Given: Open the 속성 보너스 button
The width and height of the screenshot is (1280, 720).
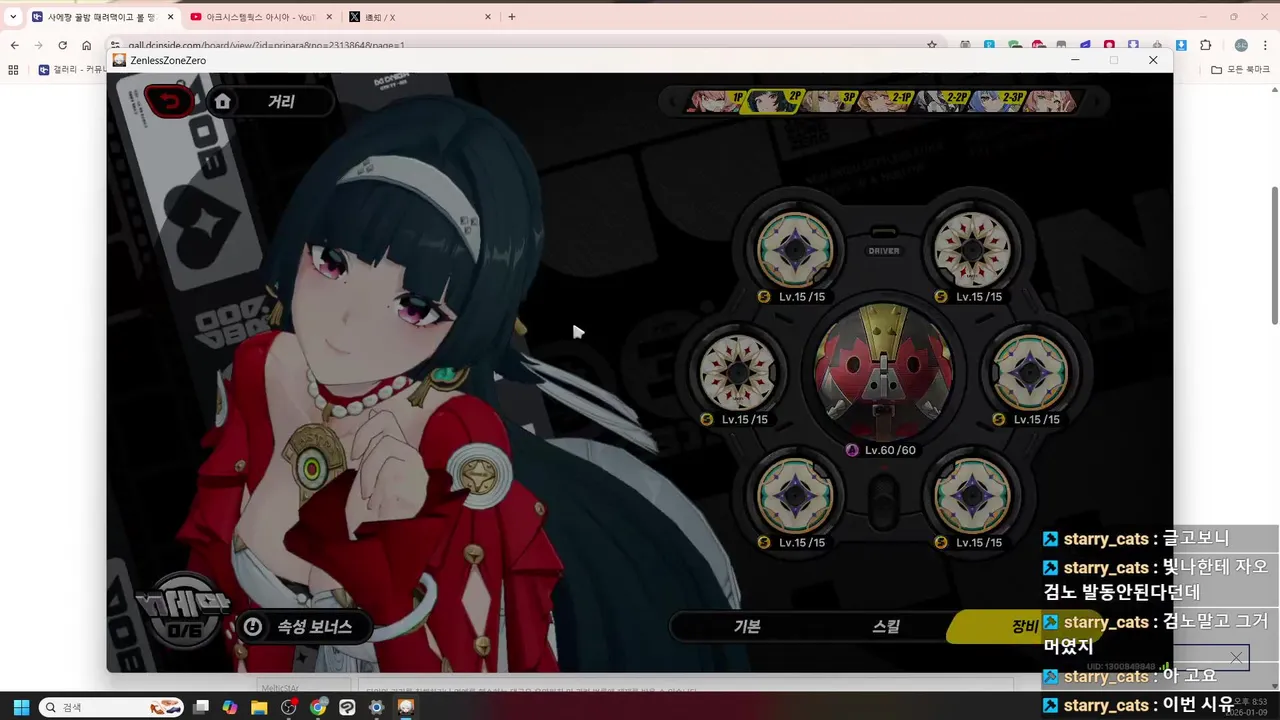Looking at the screenshot, I should pos(305,627).
